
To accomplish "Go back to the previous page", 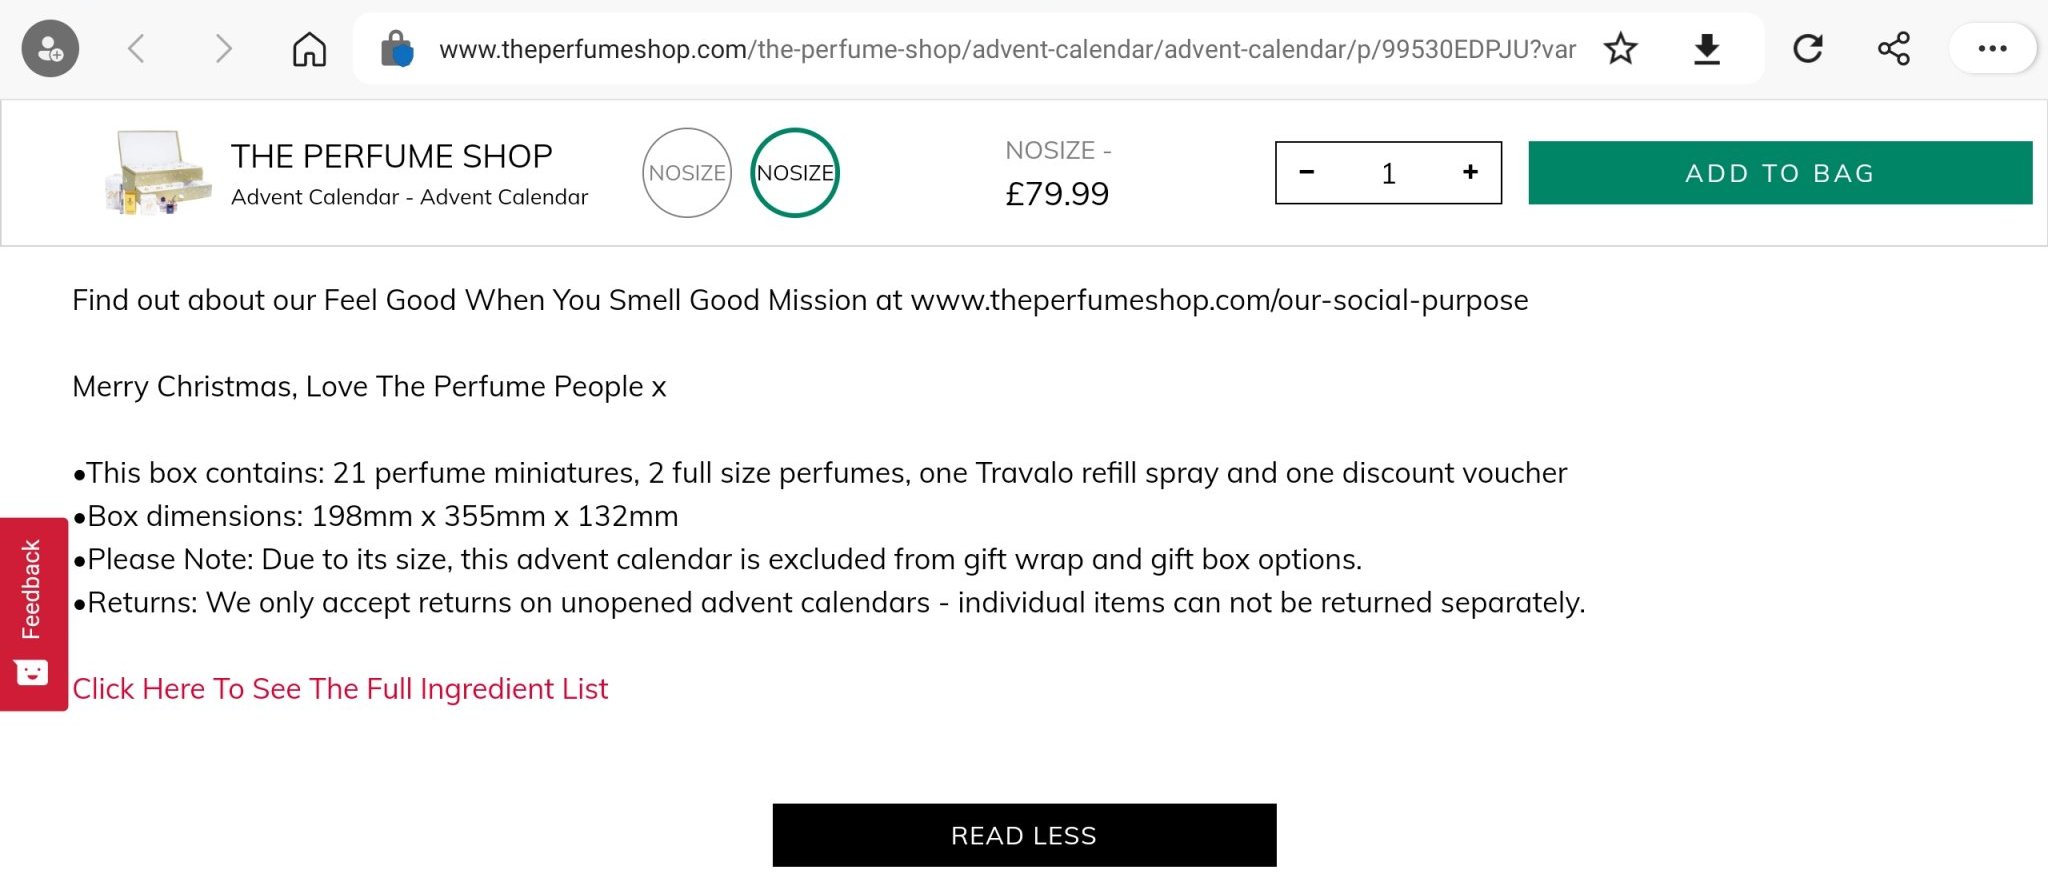I will point(137,48).
